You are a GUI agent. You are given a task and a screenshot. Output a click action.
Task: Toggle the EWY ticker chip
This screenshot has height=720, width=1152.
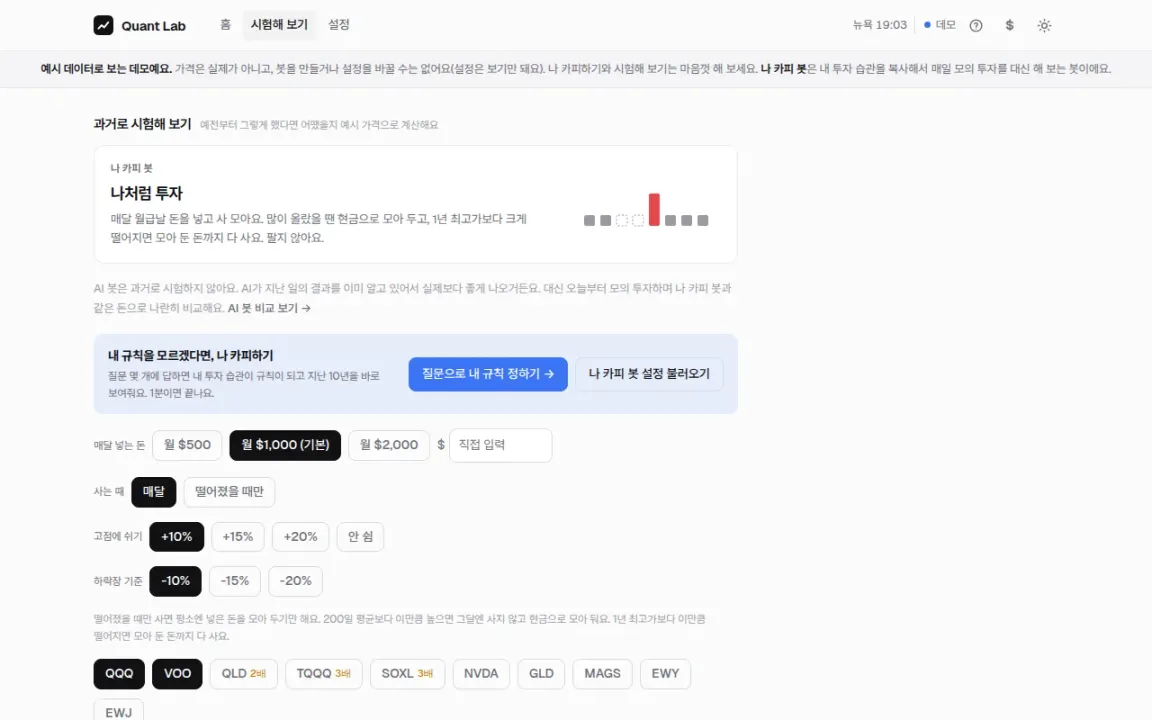[x=666, y=674]
